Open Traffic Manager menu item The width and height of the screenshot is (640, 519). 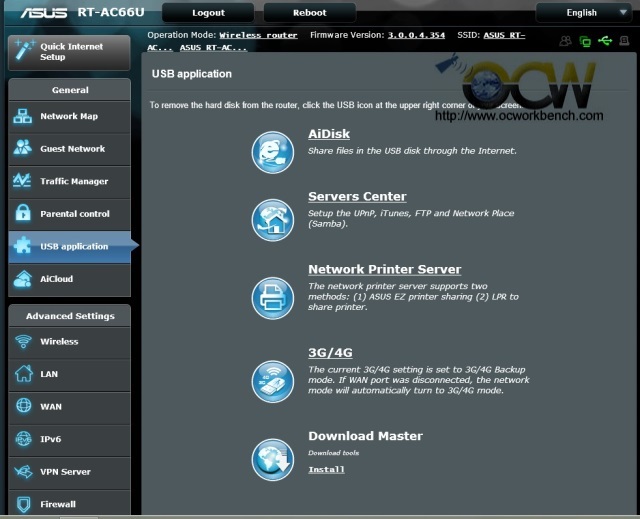click(x=69, y=182)
